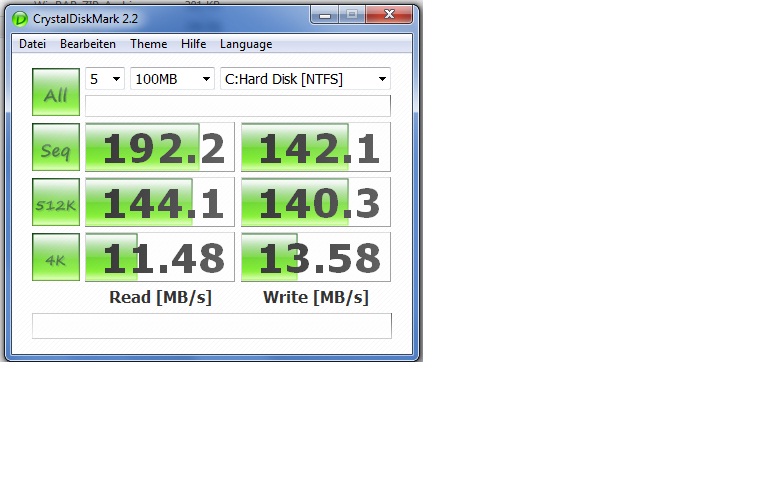Open the Bearbeiten menu
This screenshot has width=768, height=480.
88,44
